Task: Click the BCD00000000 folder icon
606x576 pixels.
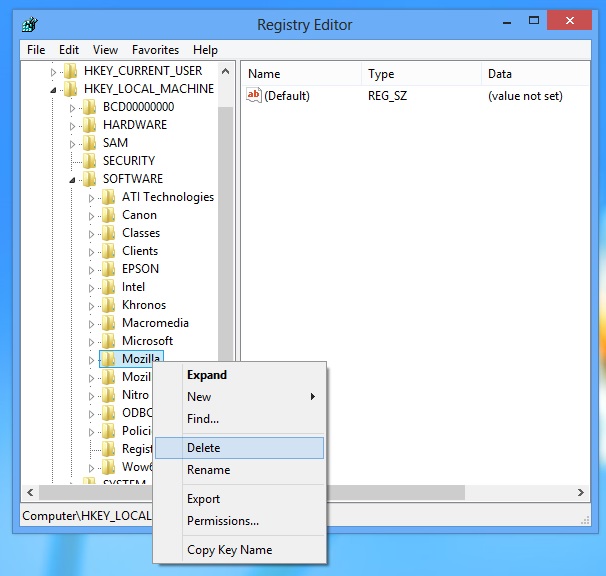Action: point(89,107)
